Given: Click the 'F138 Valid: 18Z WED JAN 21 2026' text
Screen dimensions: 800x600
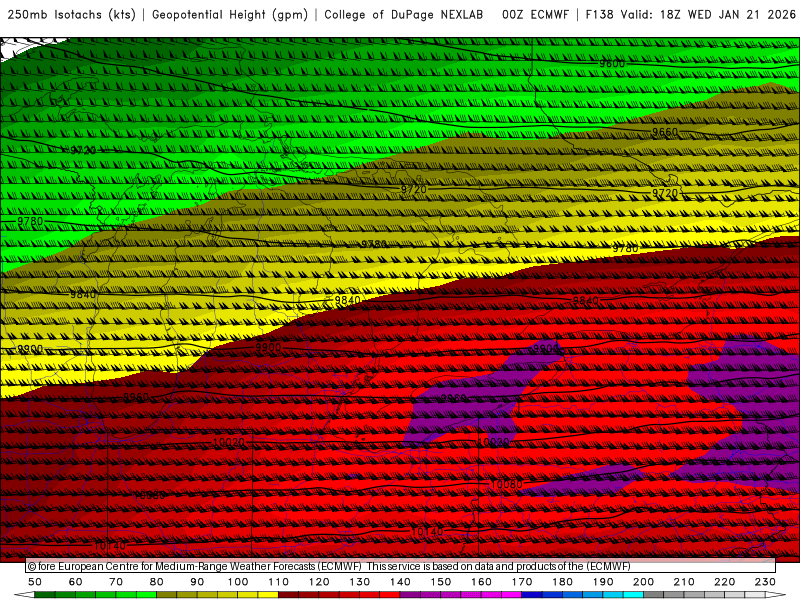Looking at the screenshot, I should [x=691, y=15].
